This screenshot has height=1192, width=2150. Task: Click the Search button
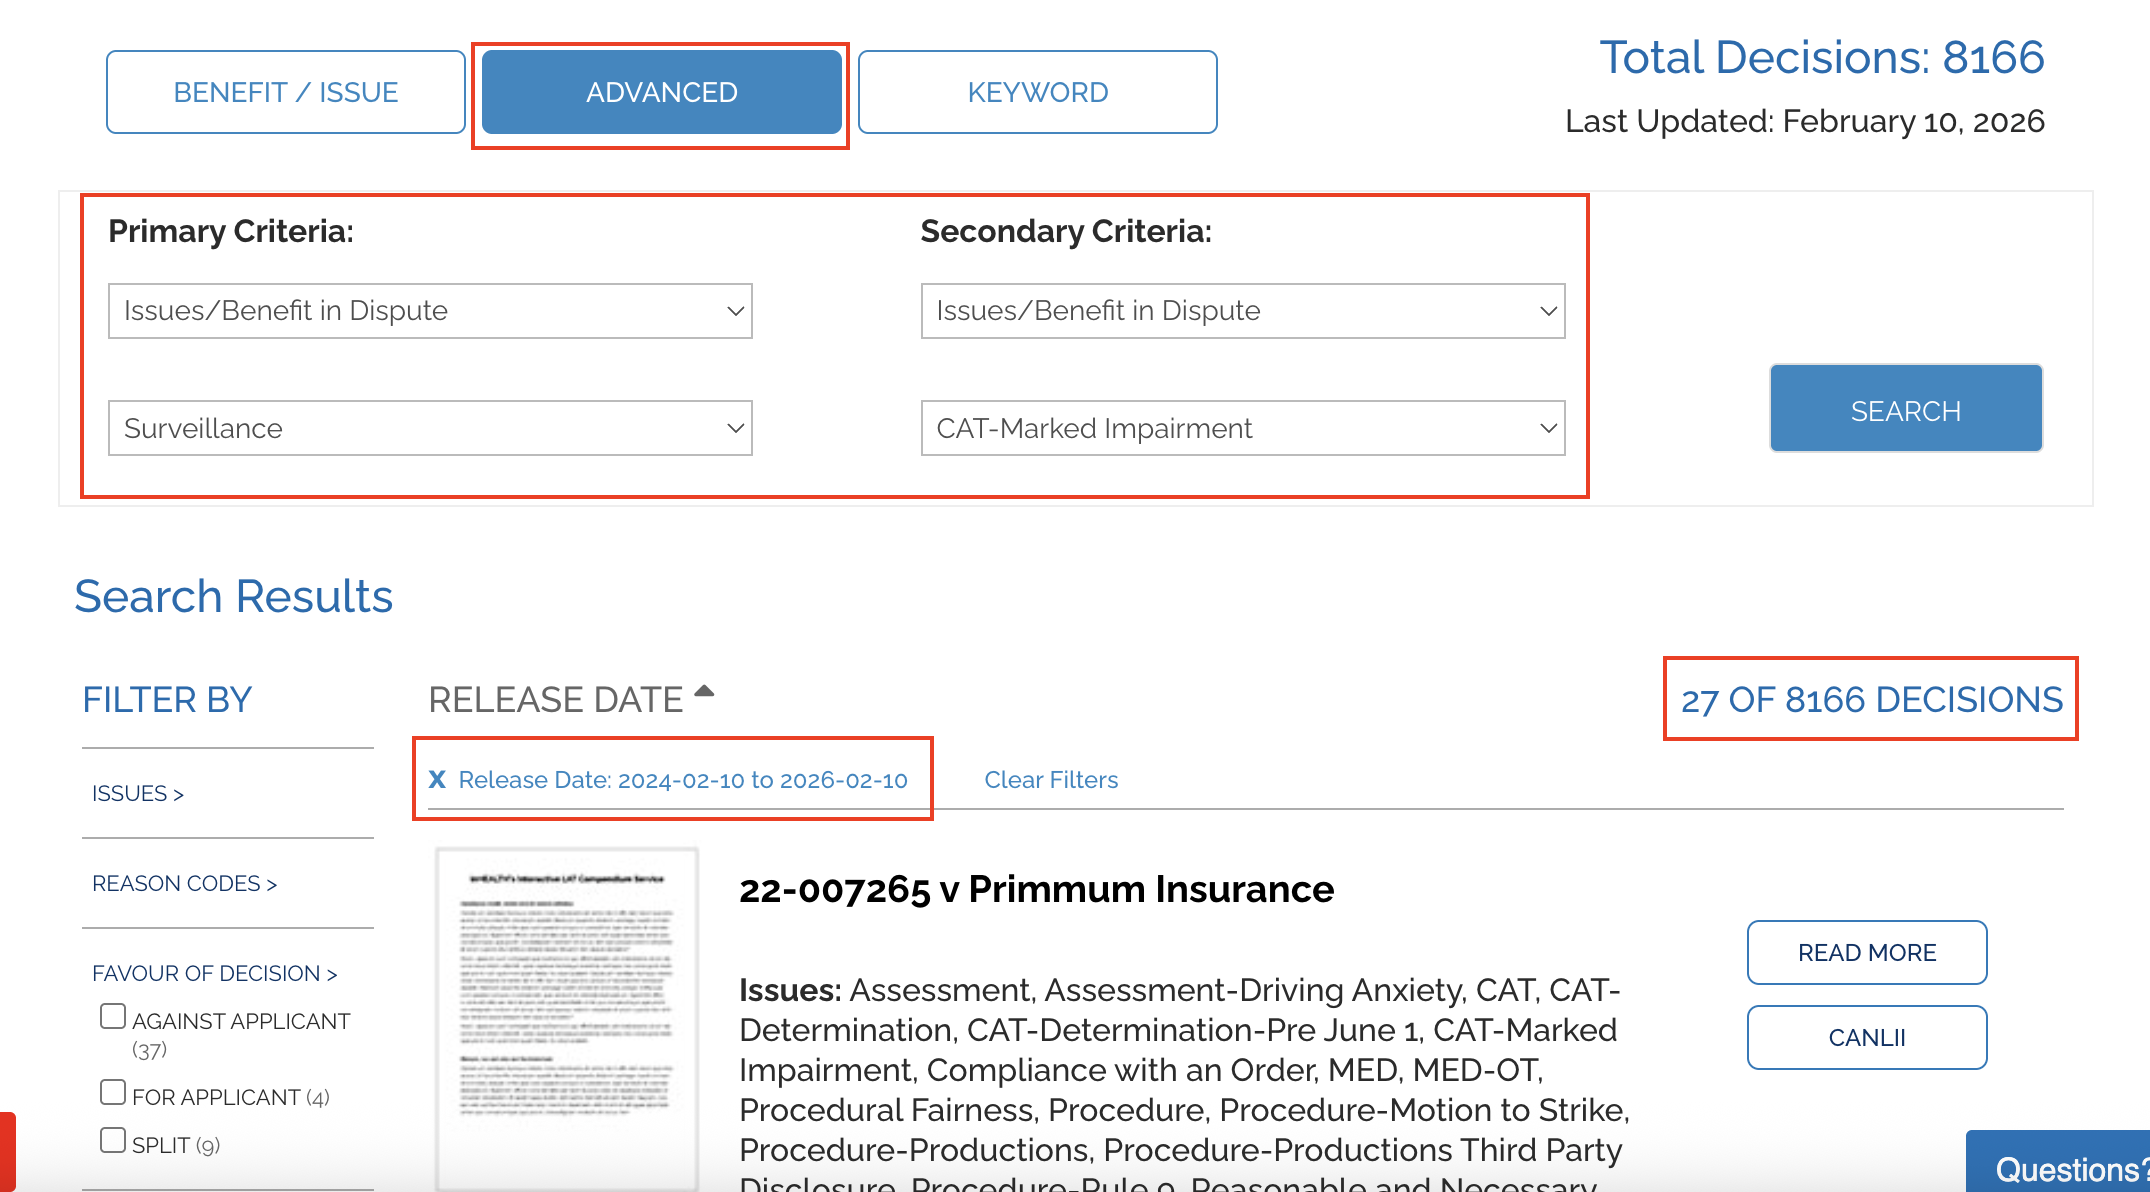(x=1905, y=409)
